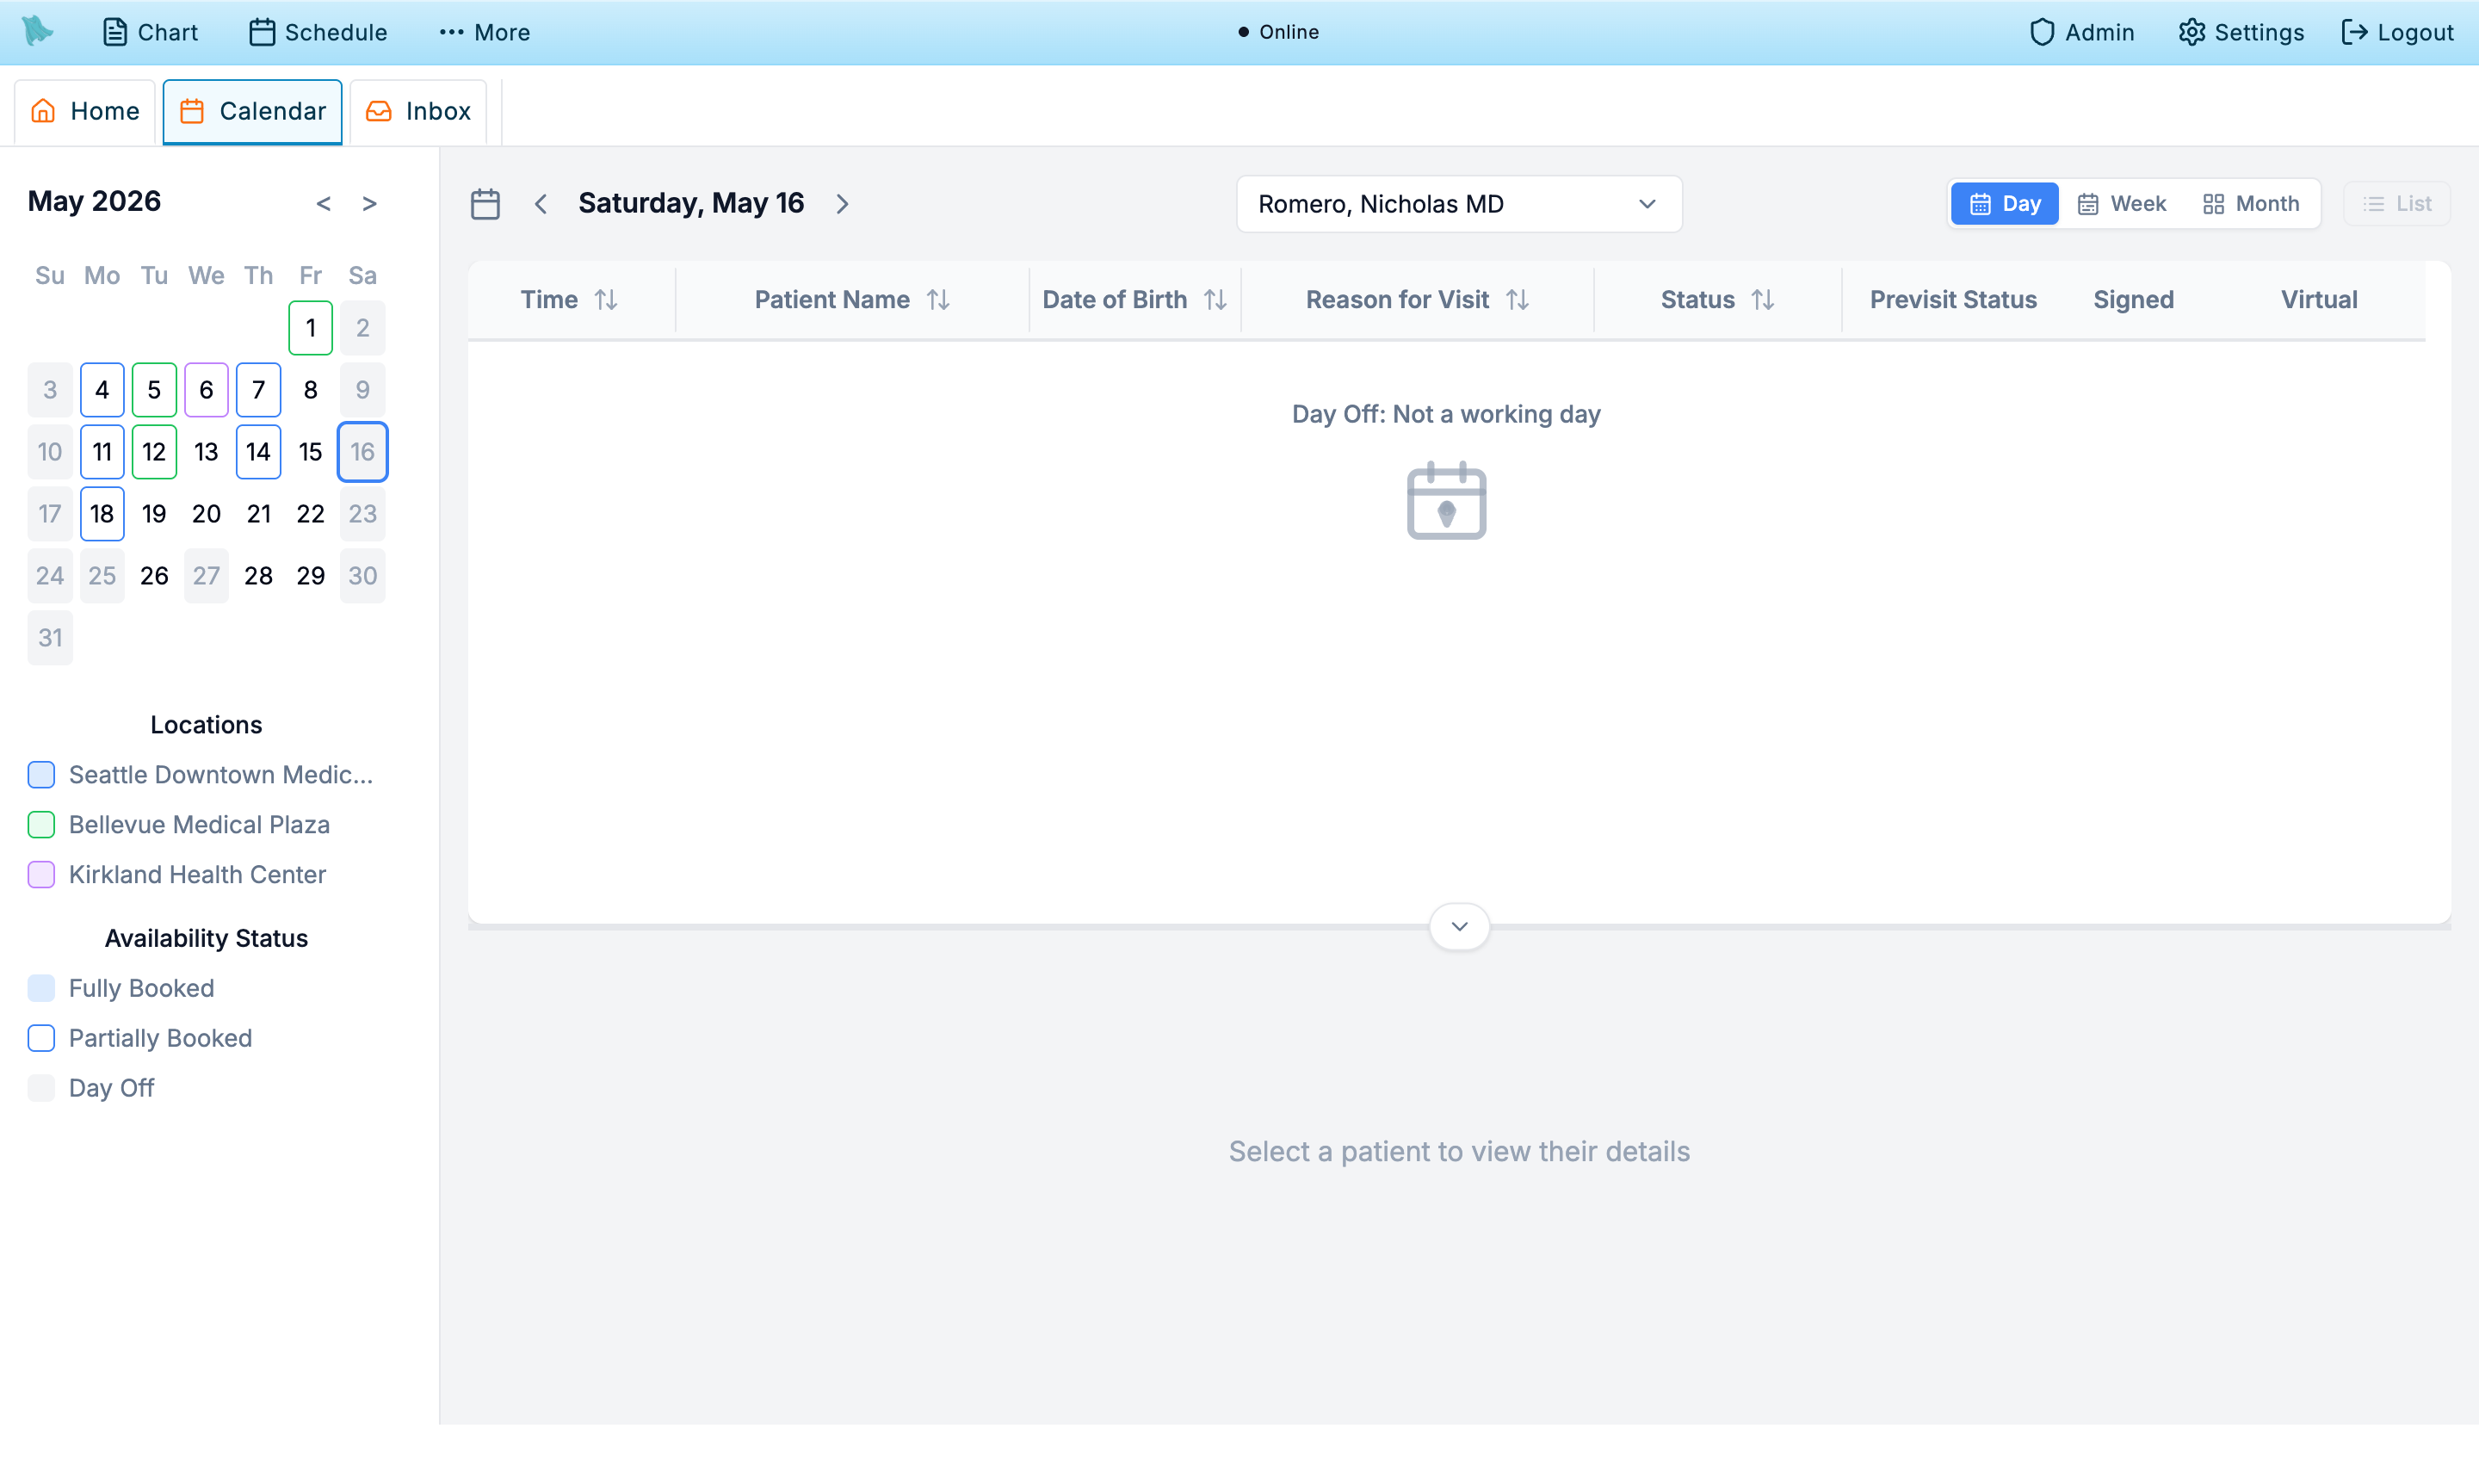Go to next month in mini calendar
2479x1484 pixels.
(x=369, y=203)
